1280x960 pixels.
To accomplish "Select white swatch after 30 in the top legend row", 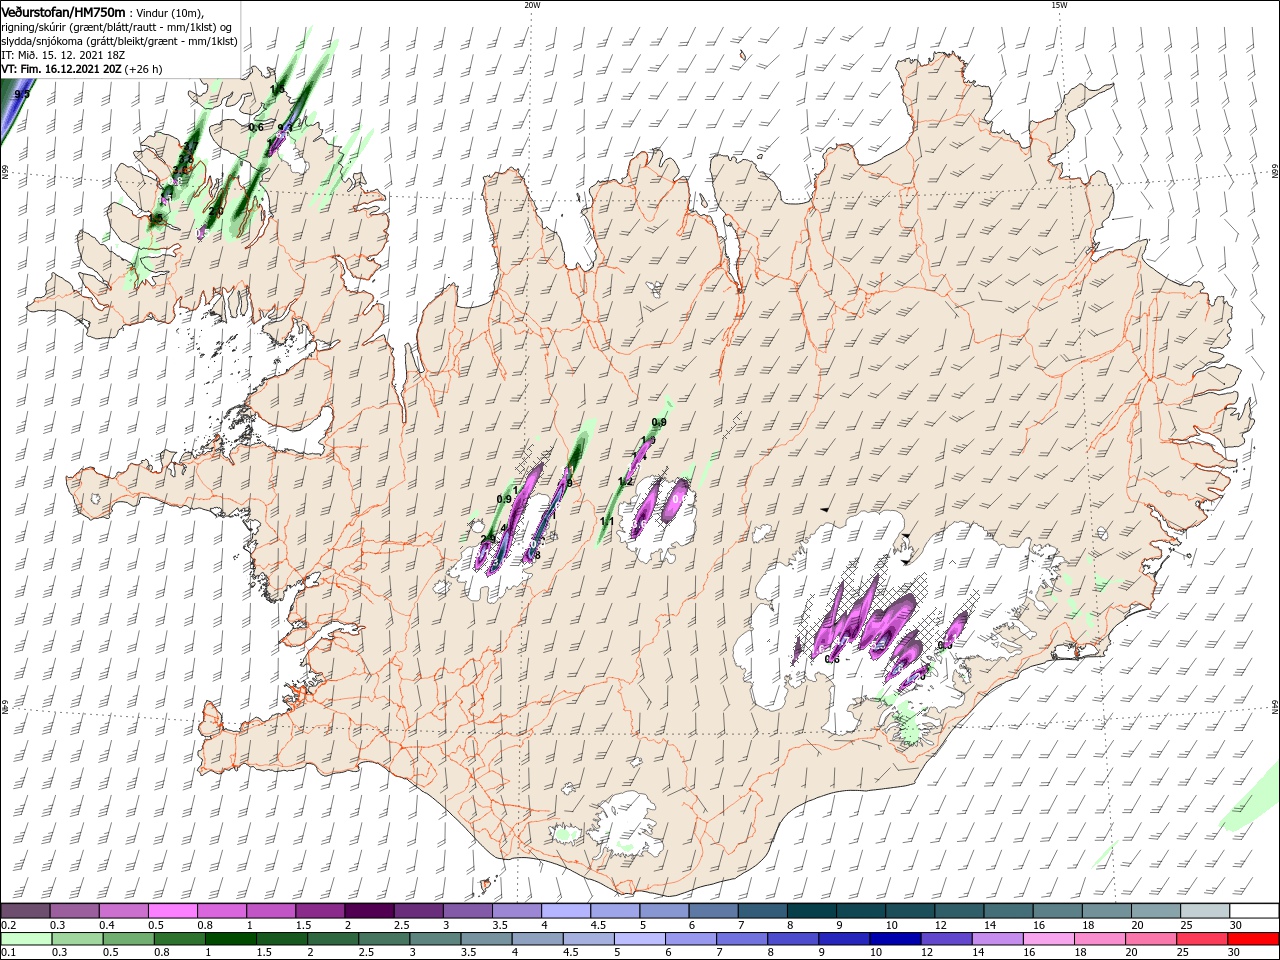I will 1254,911.
